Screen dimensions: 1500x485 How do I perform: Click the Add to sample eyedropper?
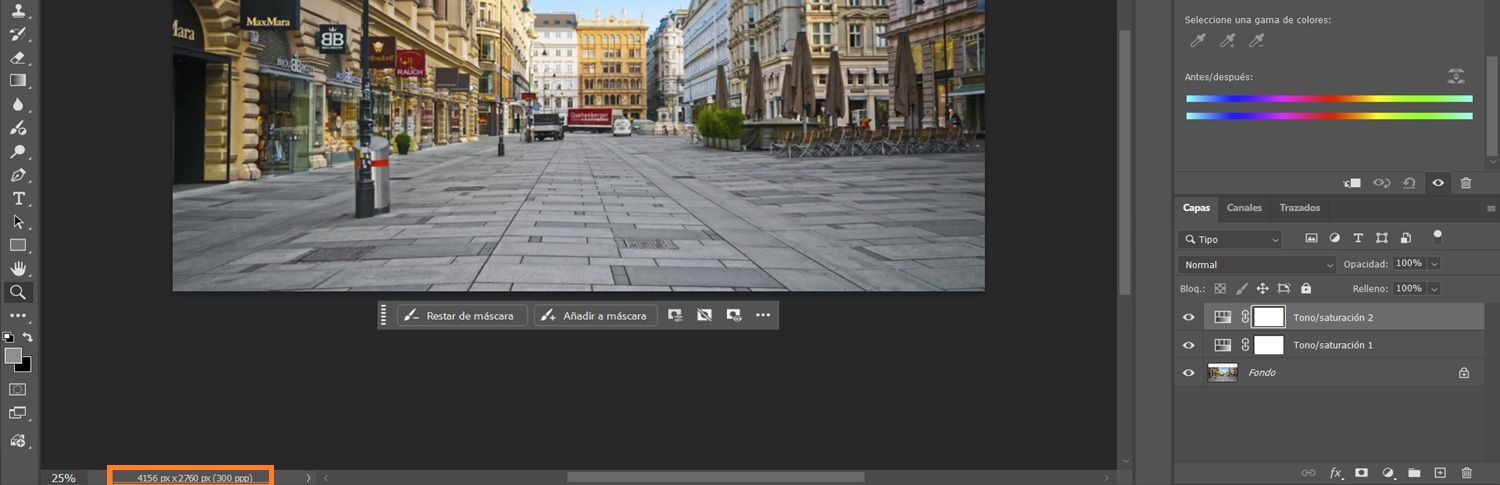[x=1227, y=41]
